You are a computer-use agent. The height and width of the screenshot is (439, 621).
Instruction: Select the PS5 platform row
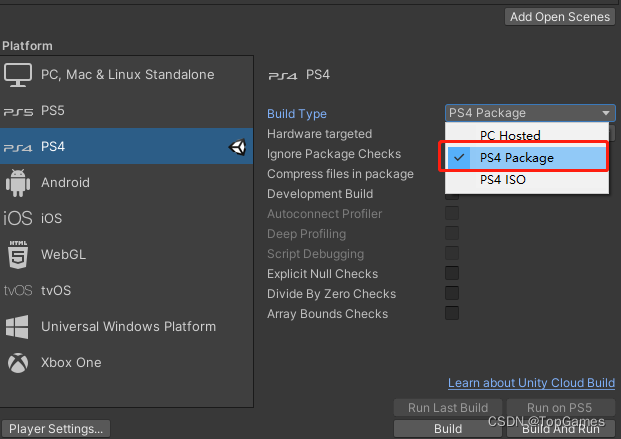coord(127,111)
